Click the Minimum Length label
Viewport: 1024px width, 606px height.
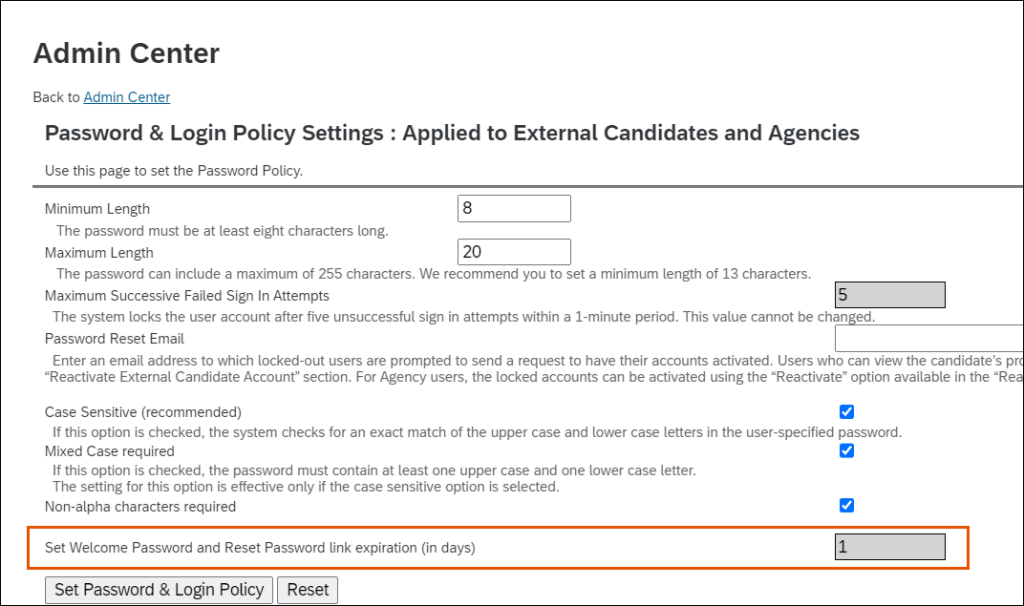click(x=97, y=209)
